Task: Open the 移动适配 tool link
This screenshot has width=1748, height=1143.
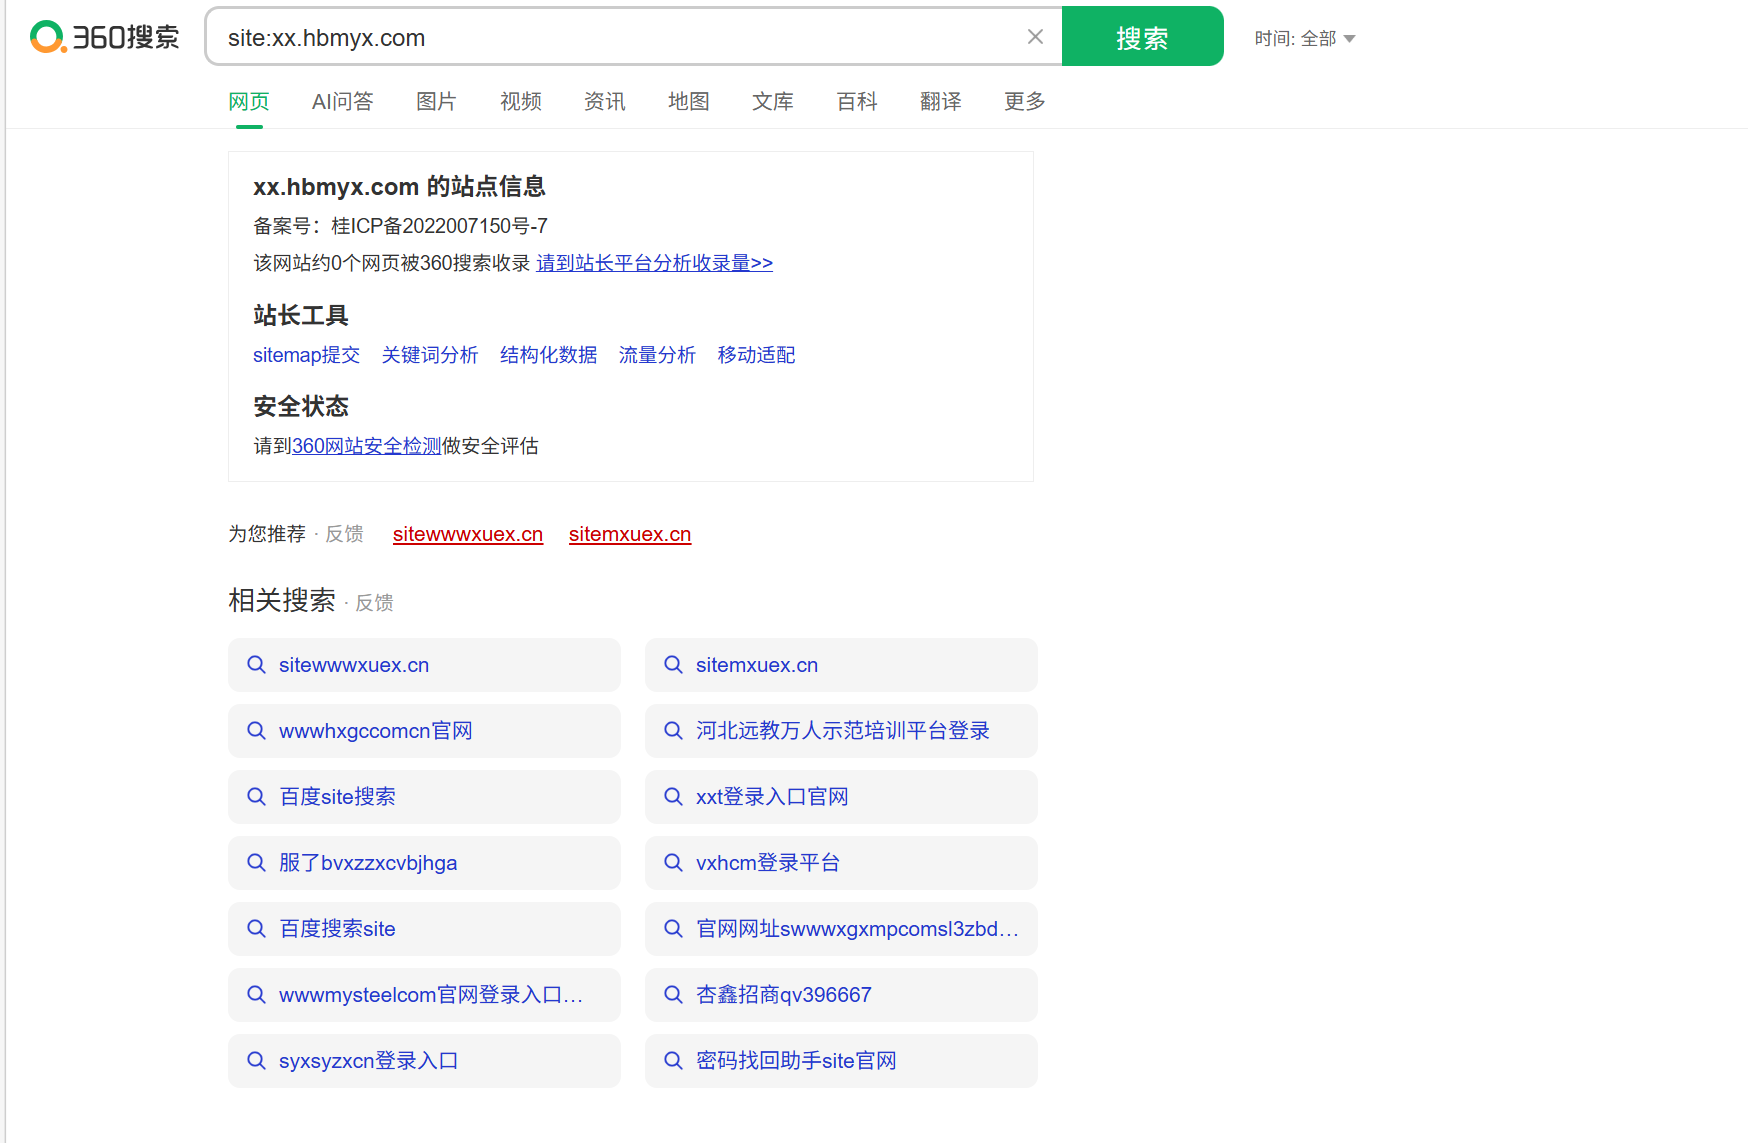Action: [756, 355]
